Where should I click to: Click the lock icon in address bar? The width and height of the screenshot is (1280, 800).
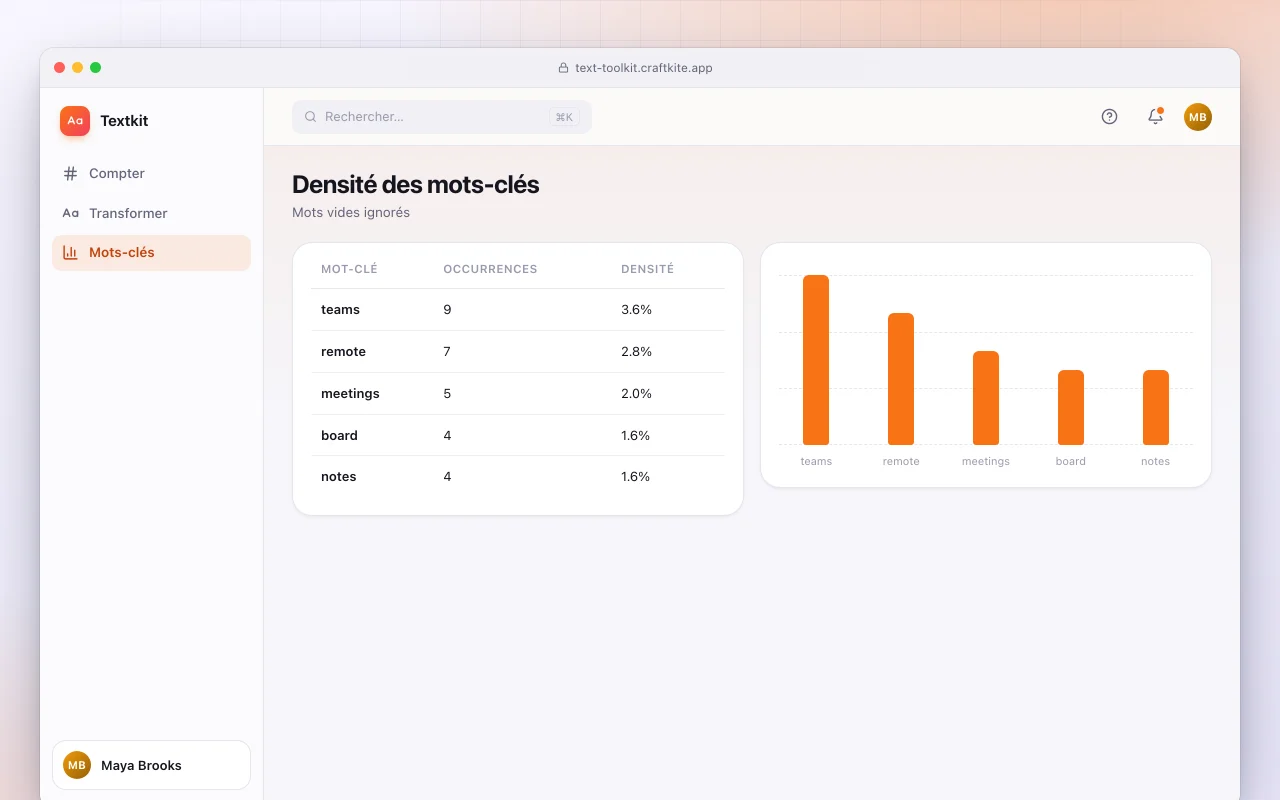(563, 68)
